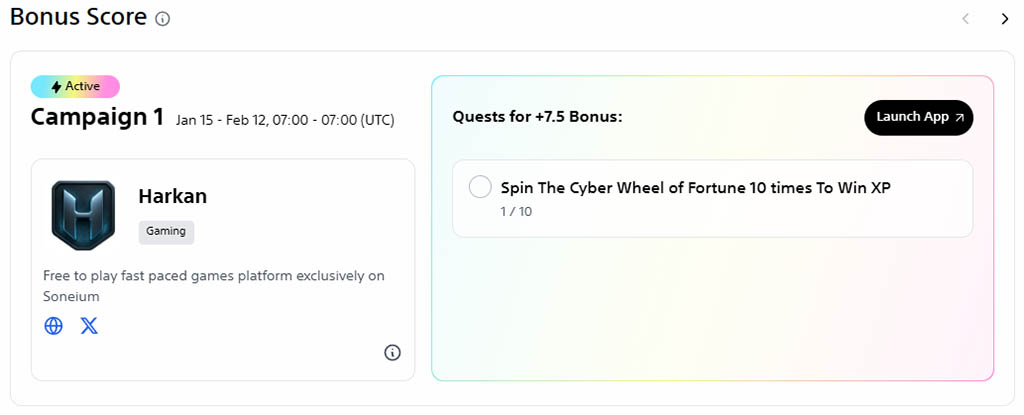Click the arrow icon inside Launch App
1024x415 pixels.
[x=960, y=117]
